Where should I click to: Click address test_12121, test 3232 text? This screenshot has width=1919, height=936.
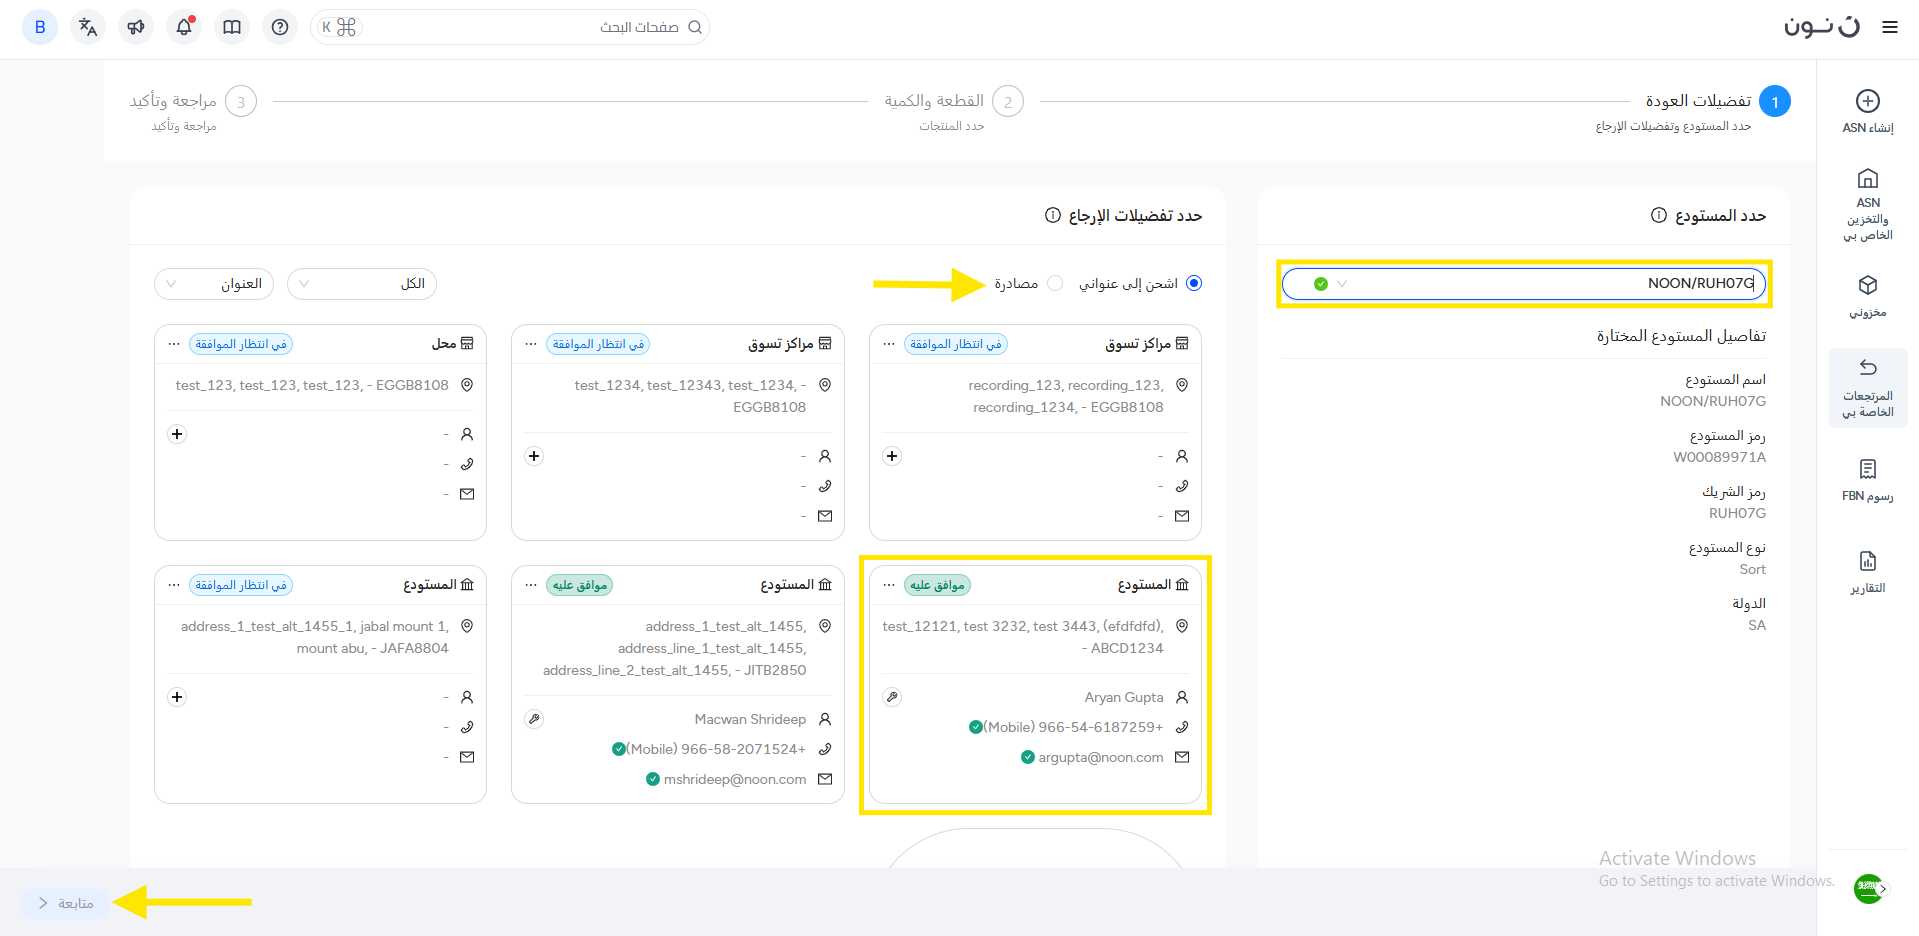(1023, 637)
